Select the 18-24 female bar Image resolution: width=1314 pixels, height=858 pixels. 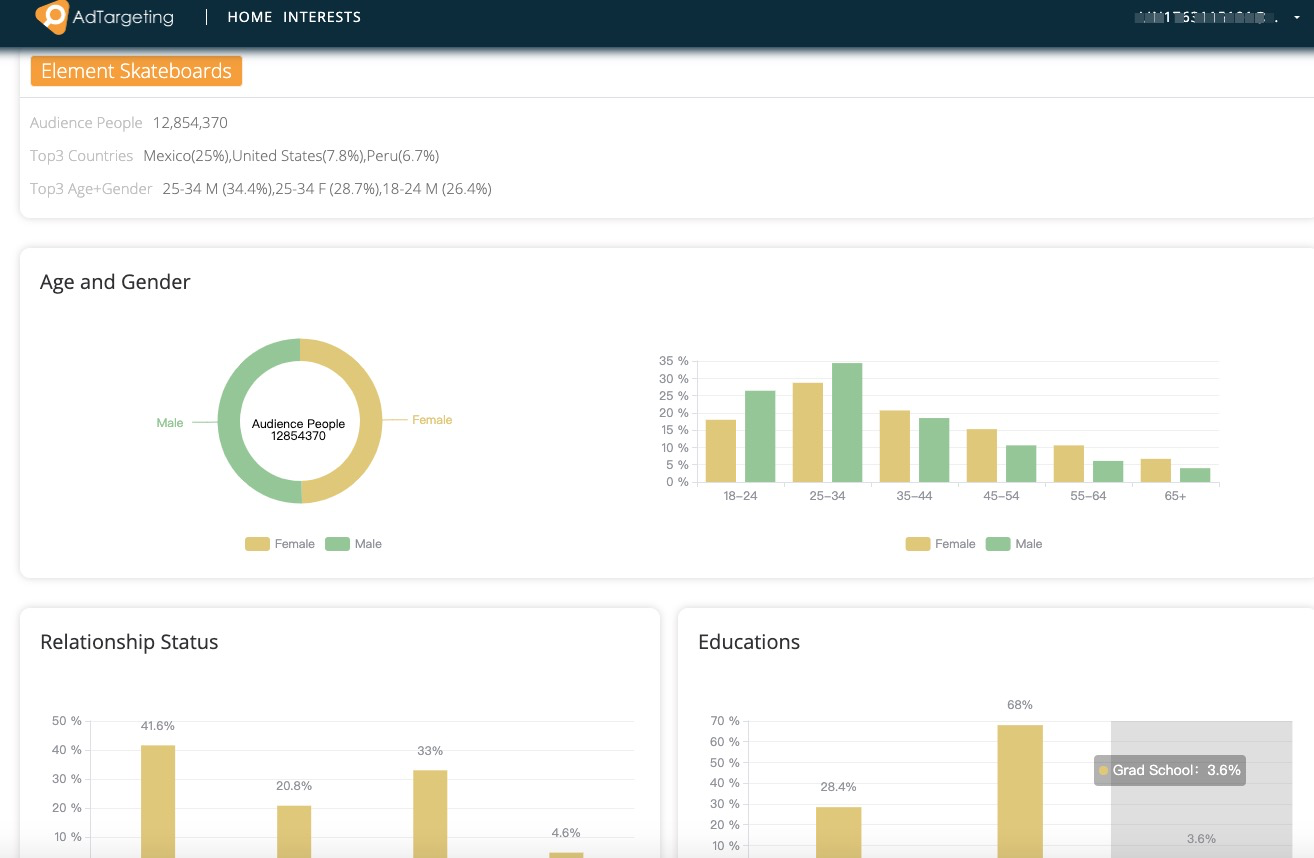[720, 450]
